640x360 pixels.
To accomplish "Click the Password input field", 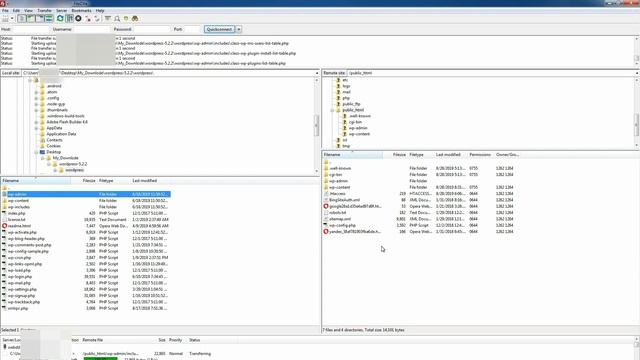I will coord(151,29).
